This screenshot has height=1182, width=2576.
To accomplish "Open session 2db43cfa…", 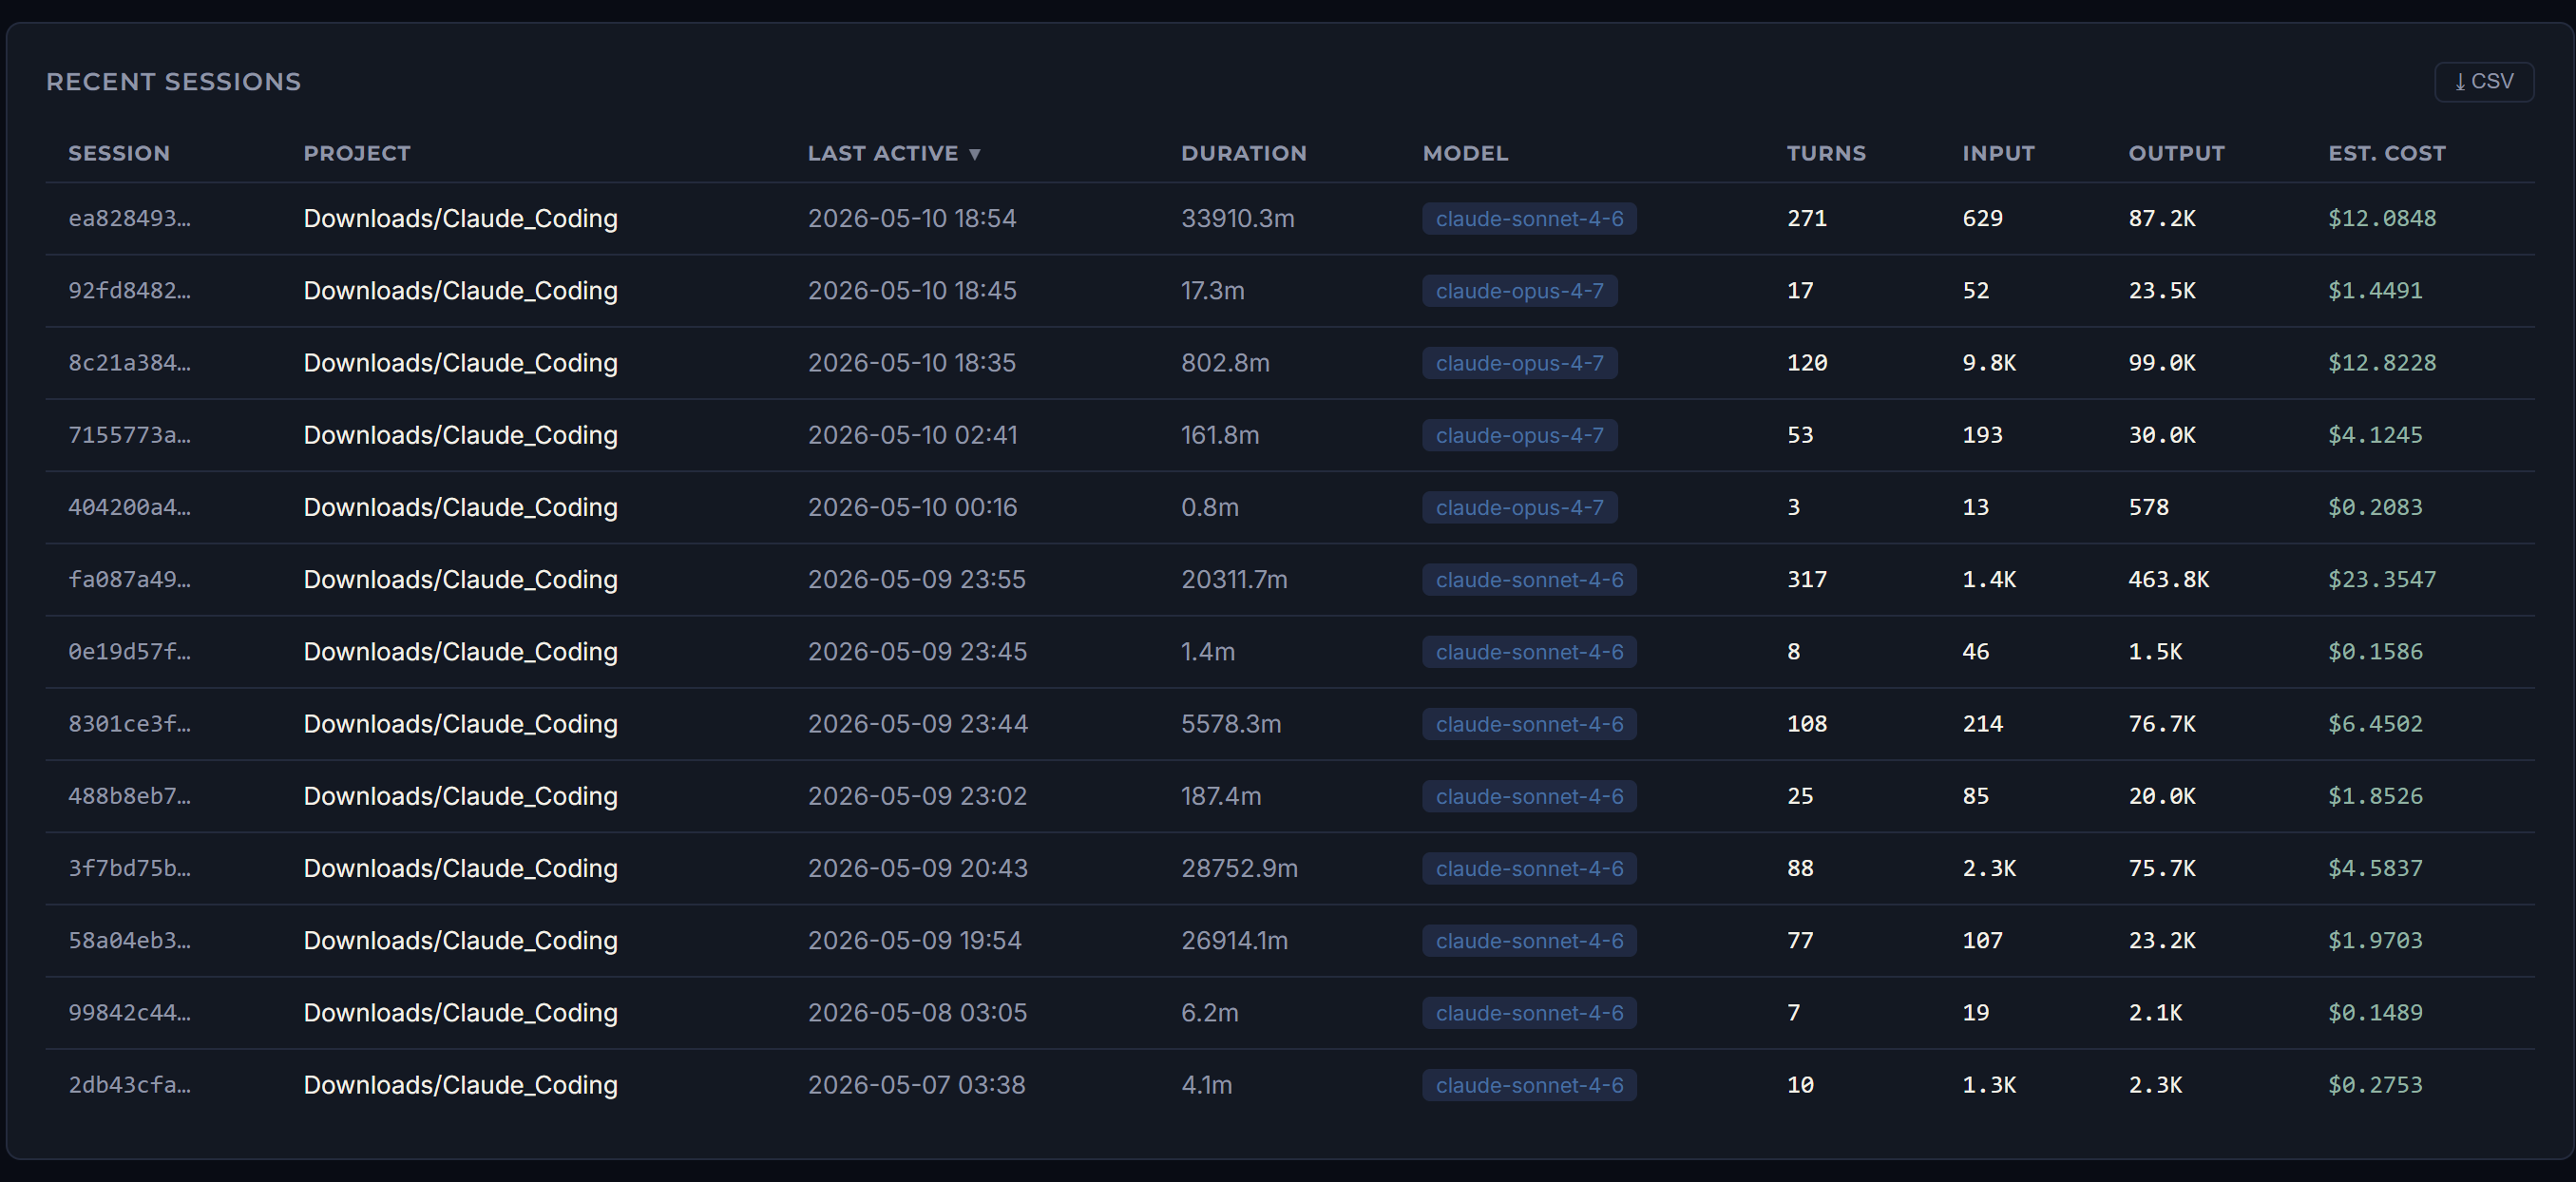I will click(x=129, y=1084).
